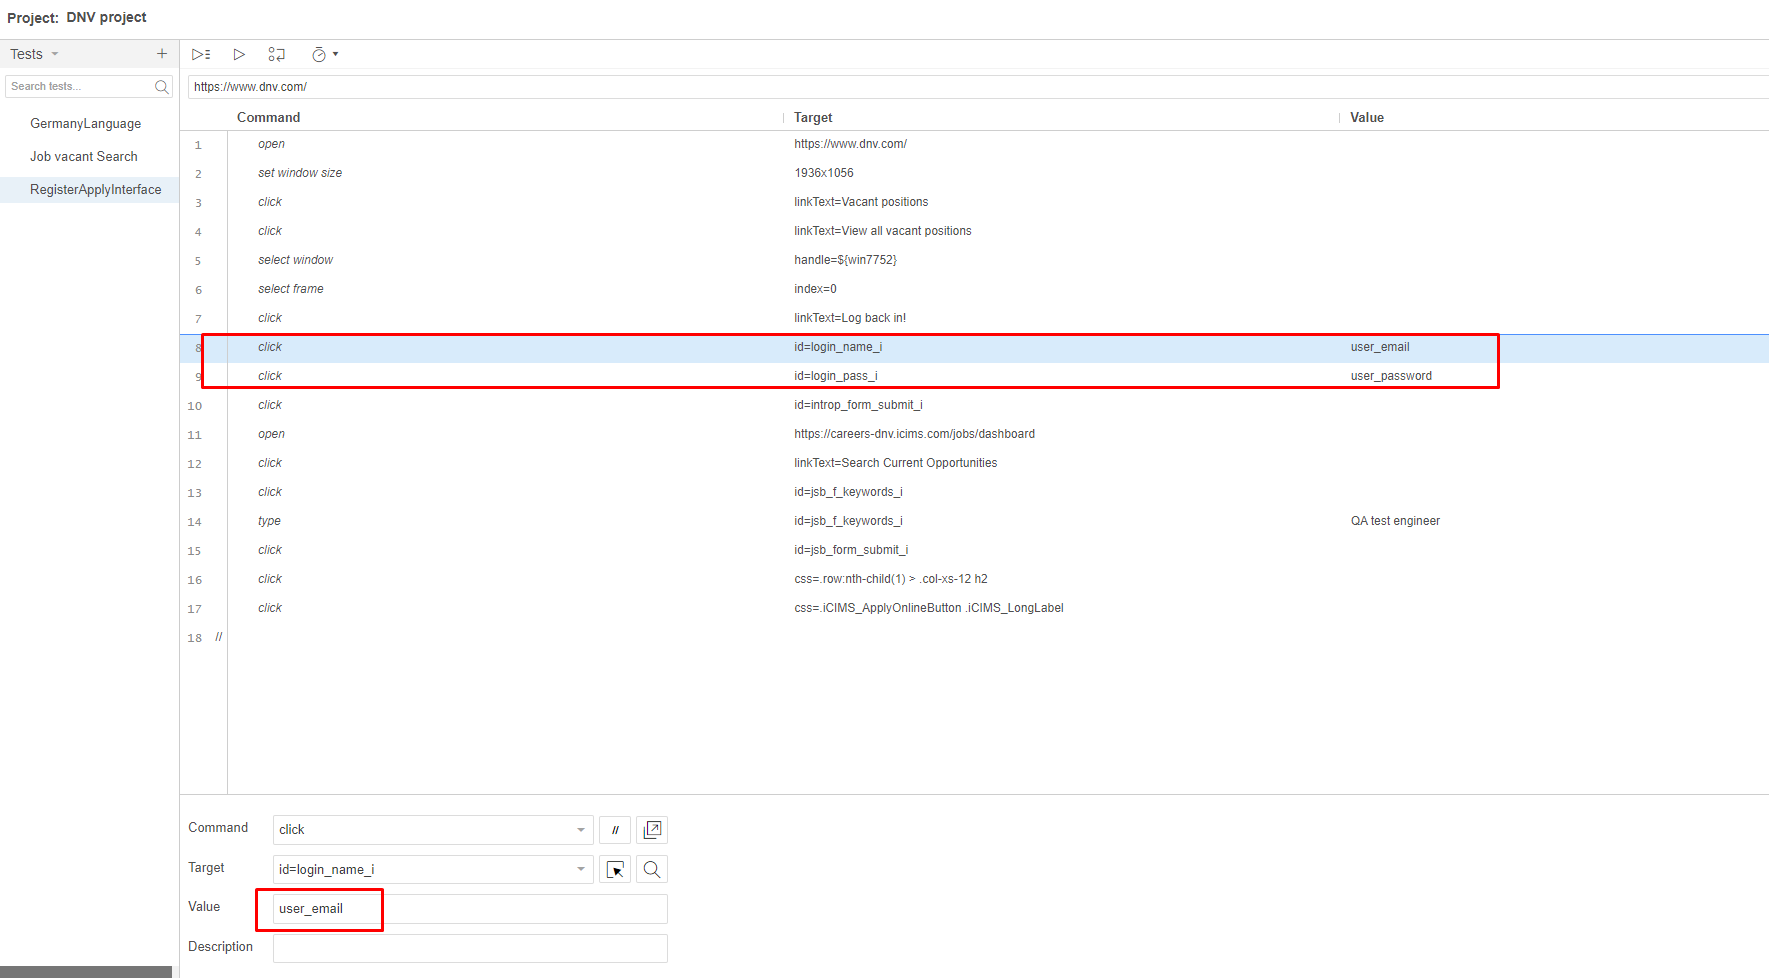The width and height of the screenshot is (1769, 978).
Task: Open the Command dropdown
Action: [580, 829]
